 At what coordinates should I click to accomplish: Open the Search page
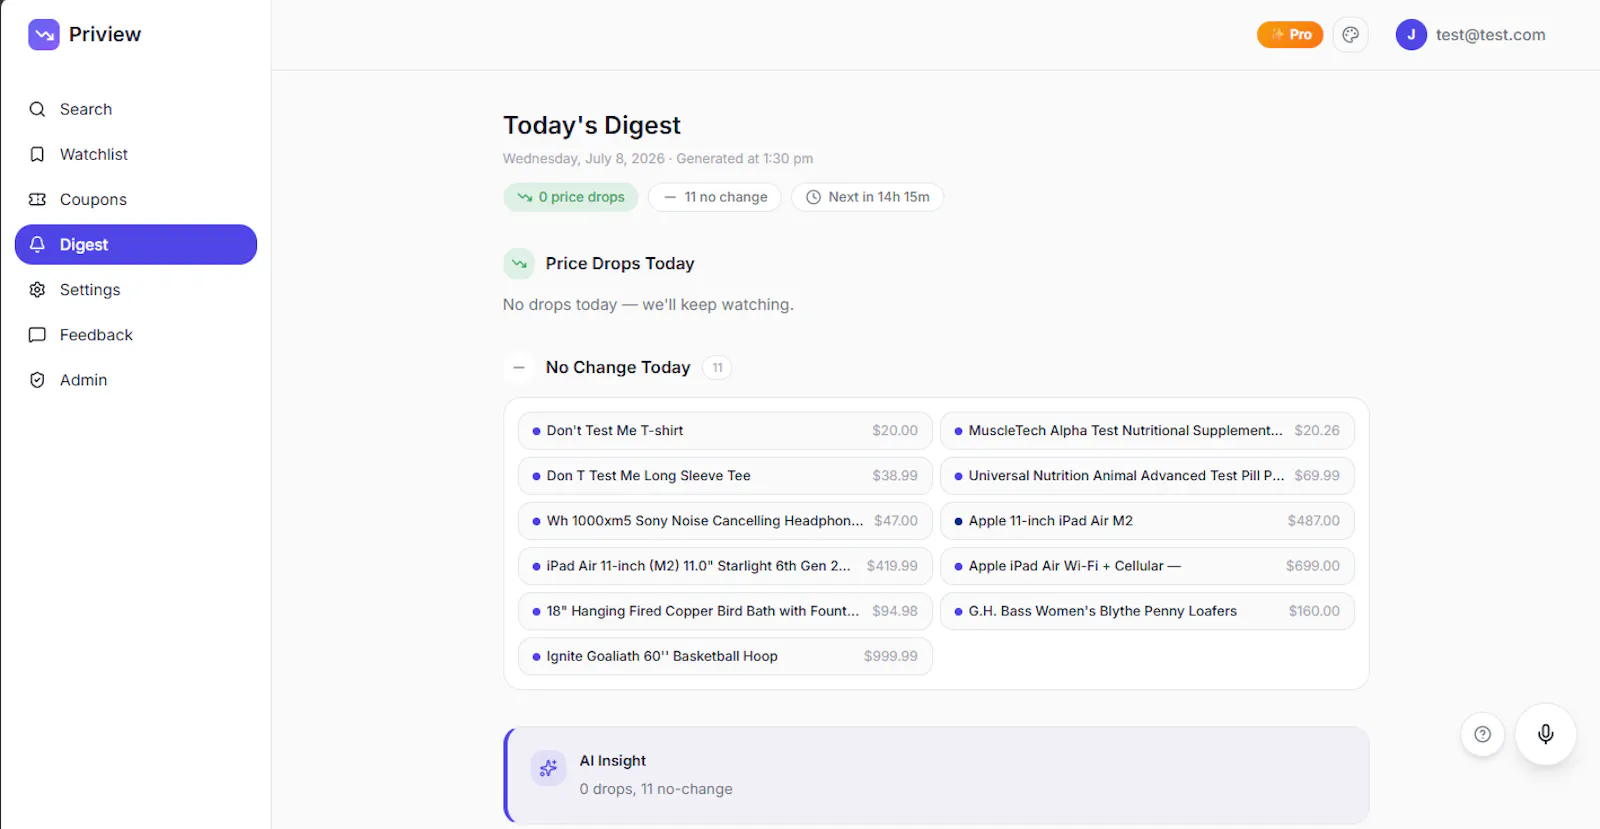click(136, 109)
